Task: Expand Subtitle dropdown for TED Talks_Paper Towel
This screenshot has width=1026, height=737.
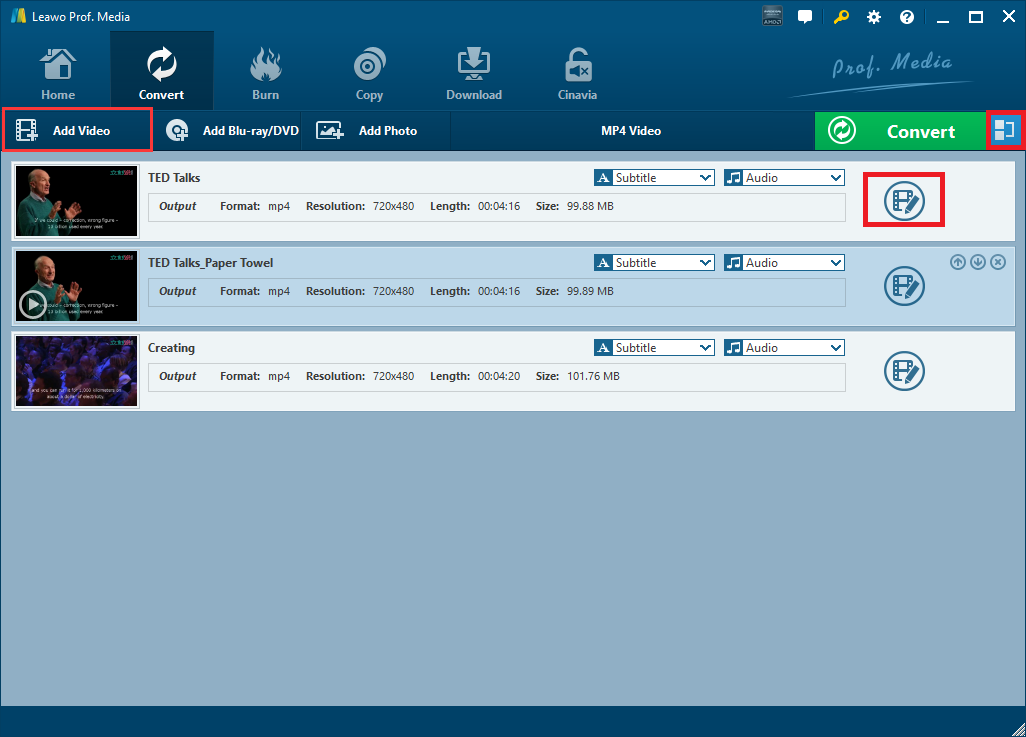Action: click(x=654, y=262)
